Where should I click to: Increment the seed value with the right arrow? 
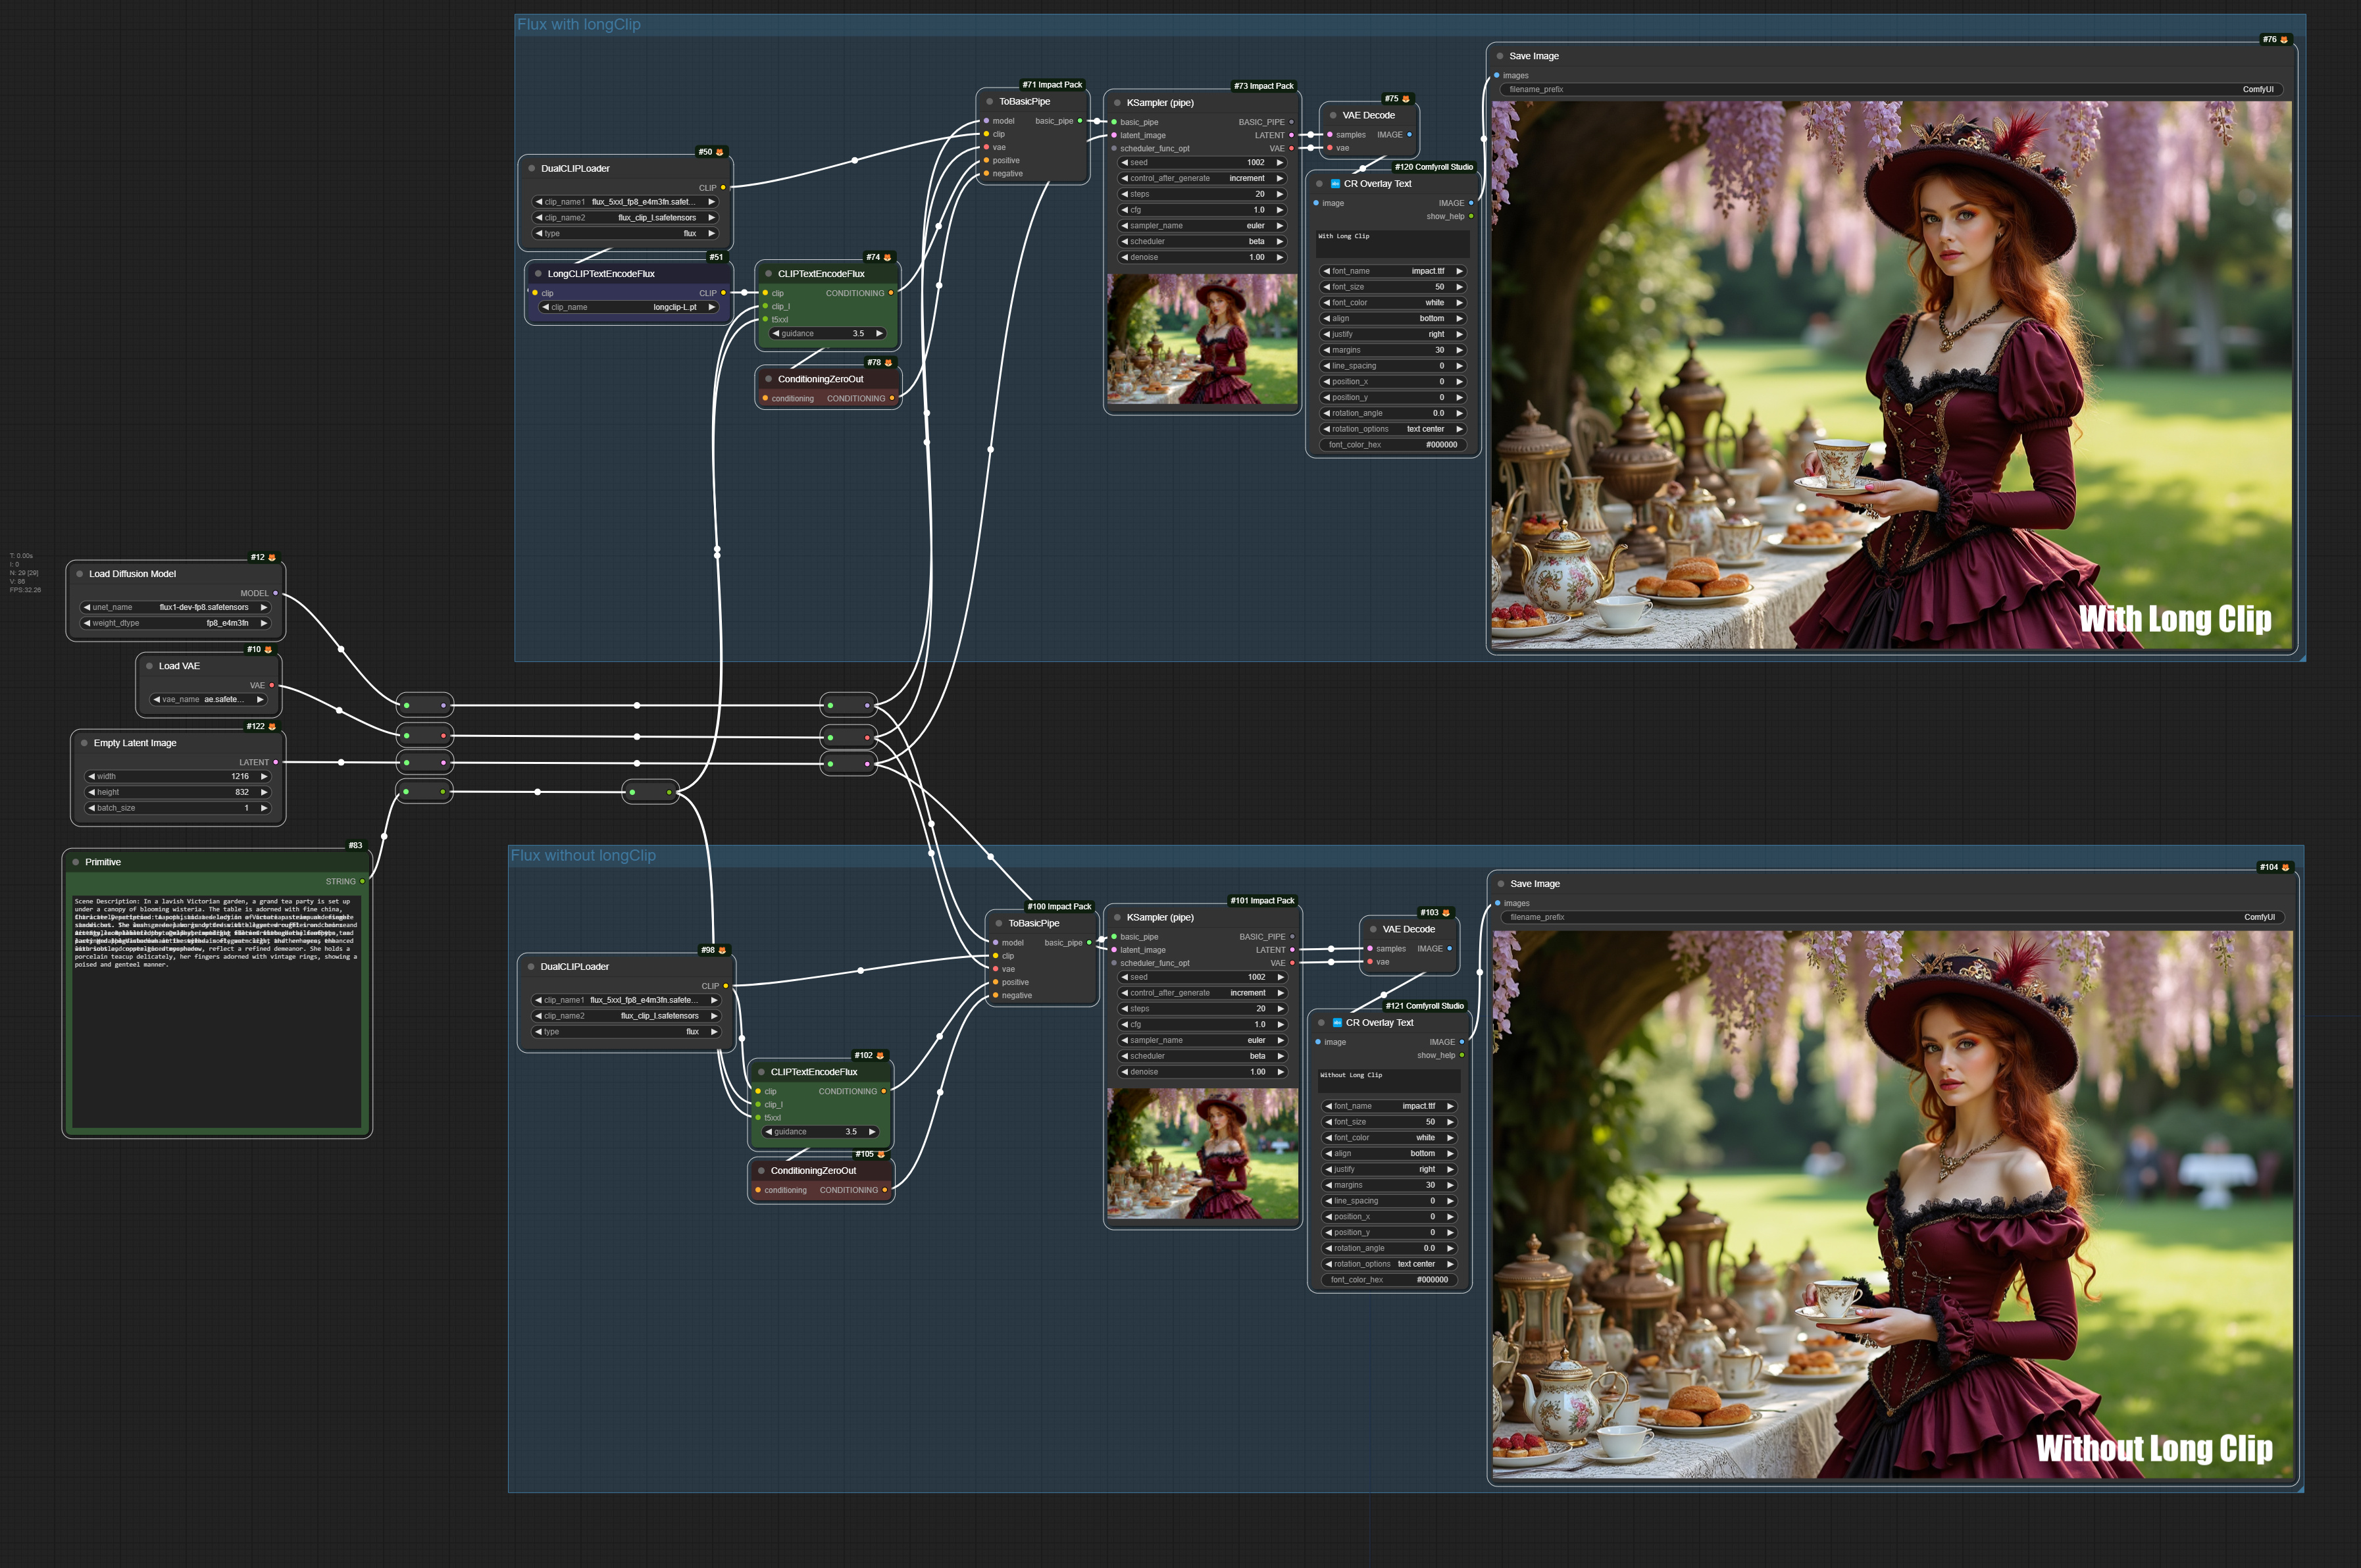pos(1281,162)
